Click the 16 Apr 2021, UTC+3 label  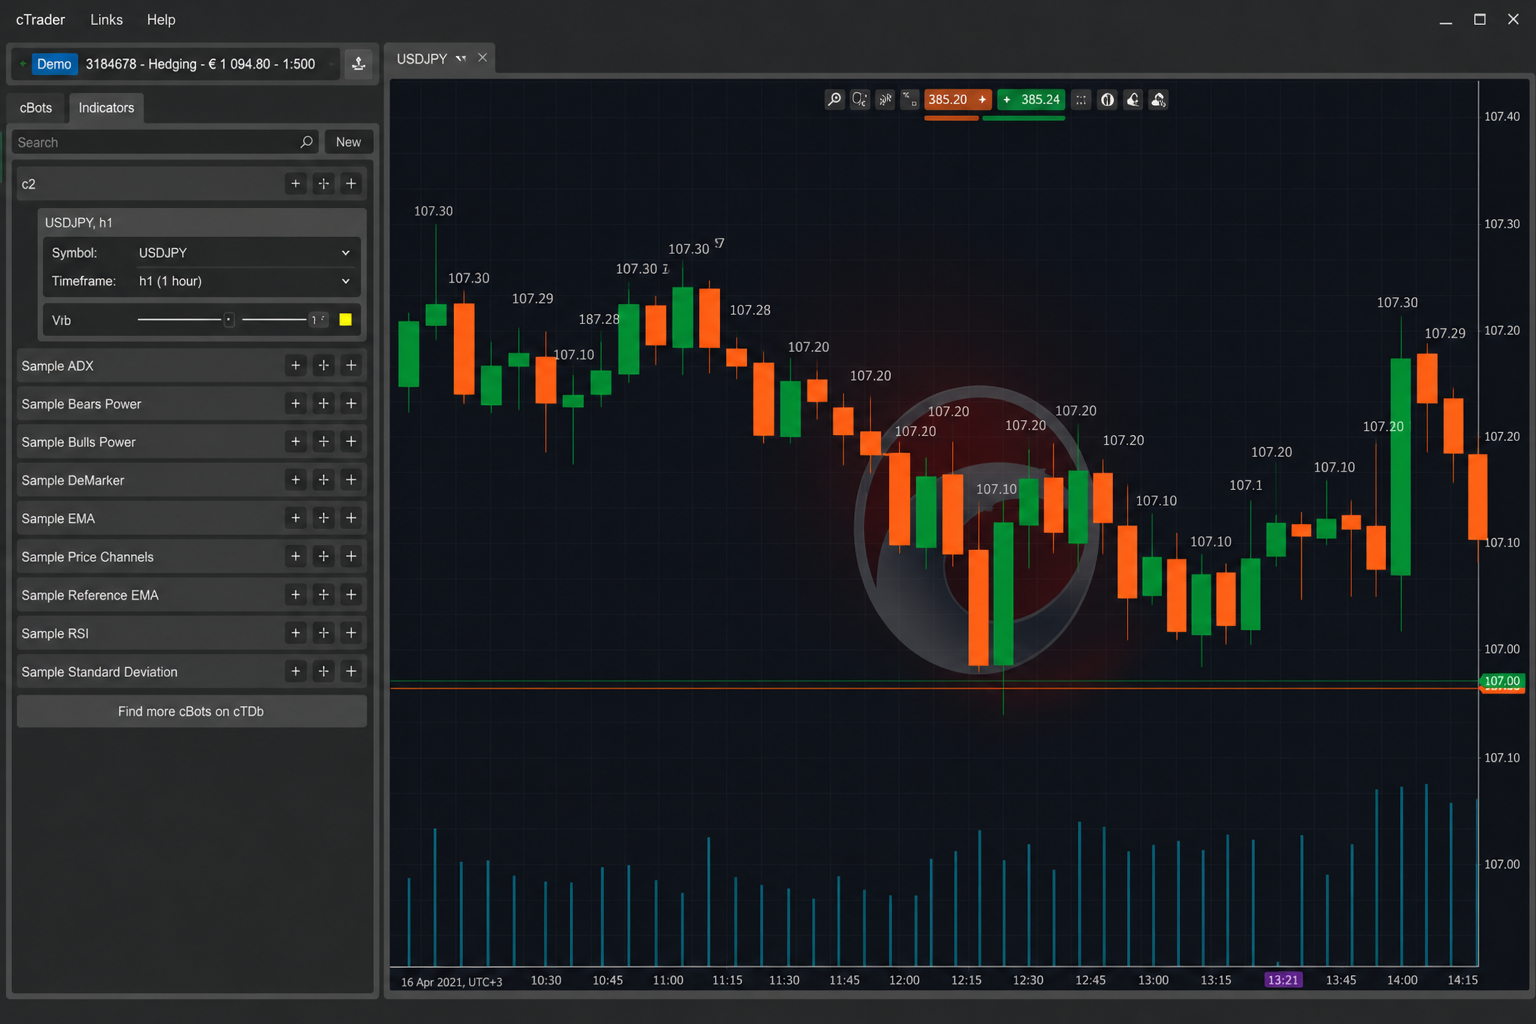click(452, 982)
